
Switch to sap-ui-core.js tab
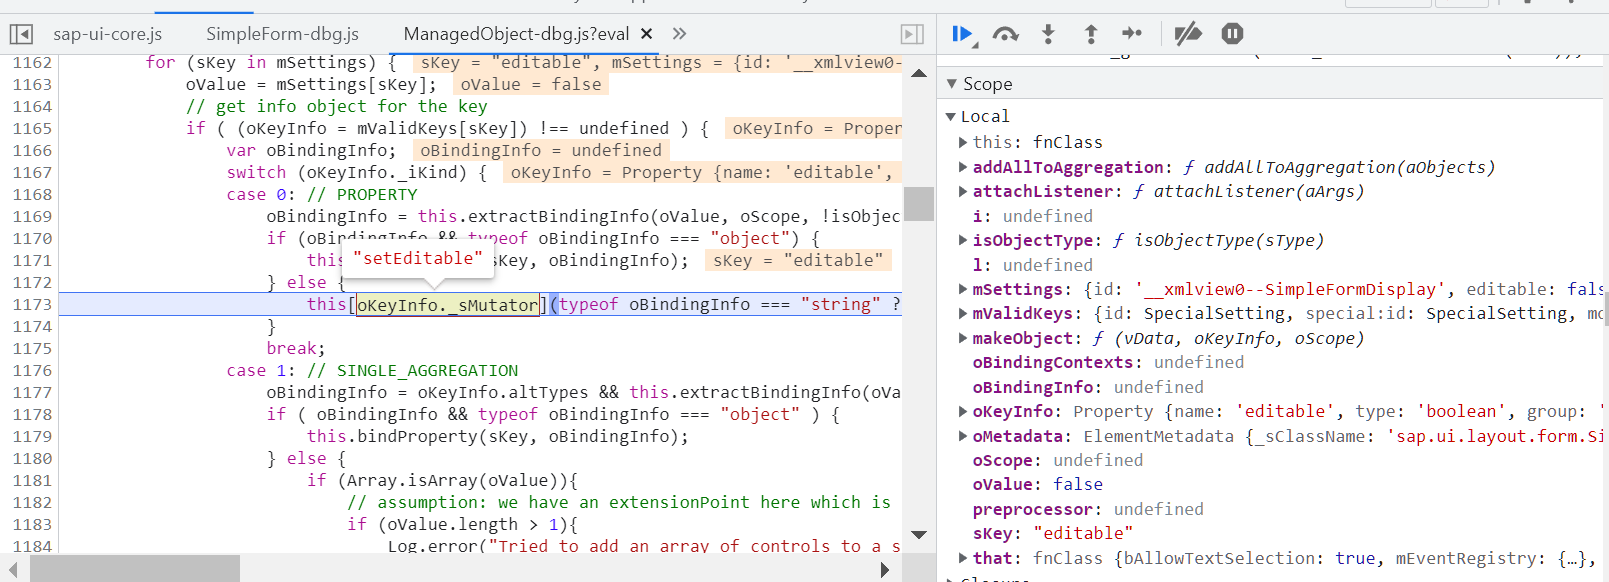point(108,34)
